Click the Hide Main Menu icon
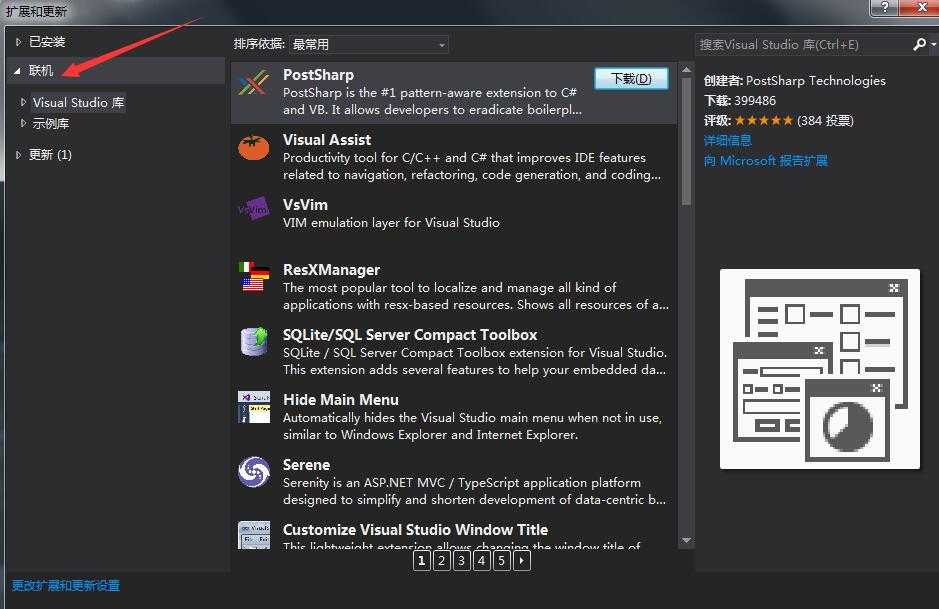 pyautogui.click(x=254, y=407)
